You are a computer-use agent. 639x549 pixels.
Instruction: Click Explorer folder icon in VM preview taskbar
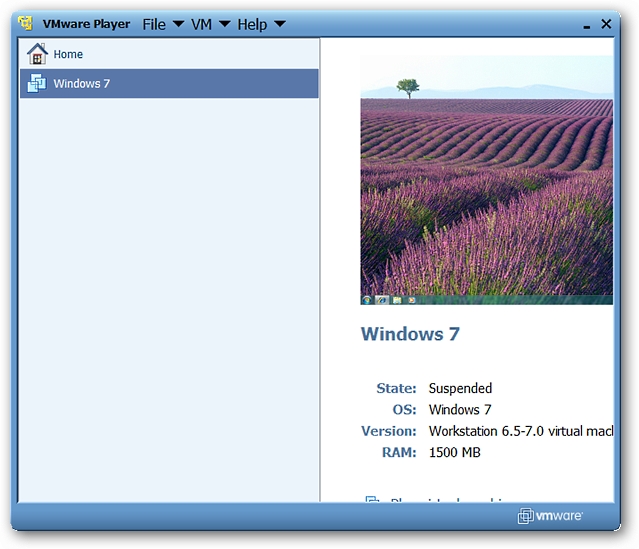click(x=397, y=300)
